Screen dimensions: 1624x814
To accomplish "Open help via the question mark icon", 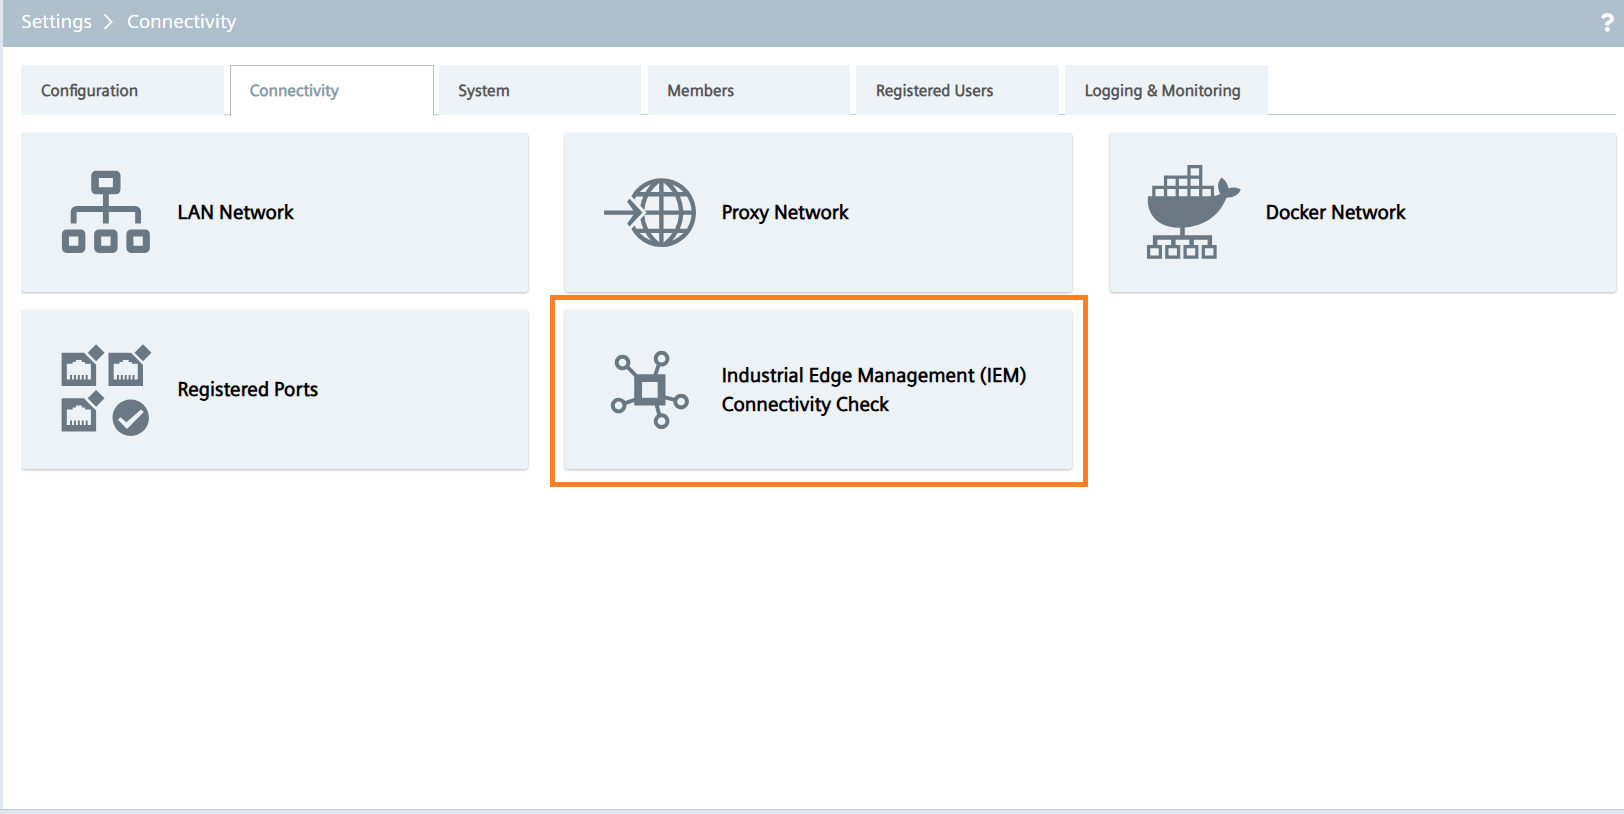I will [1606, 23].
